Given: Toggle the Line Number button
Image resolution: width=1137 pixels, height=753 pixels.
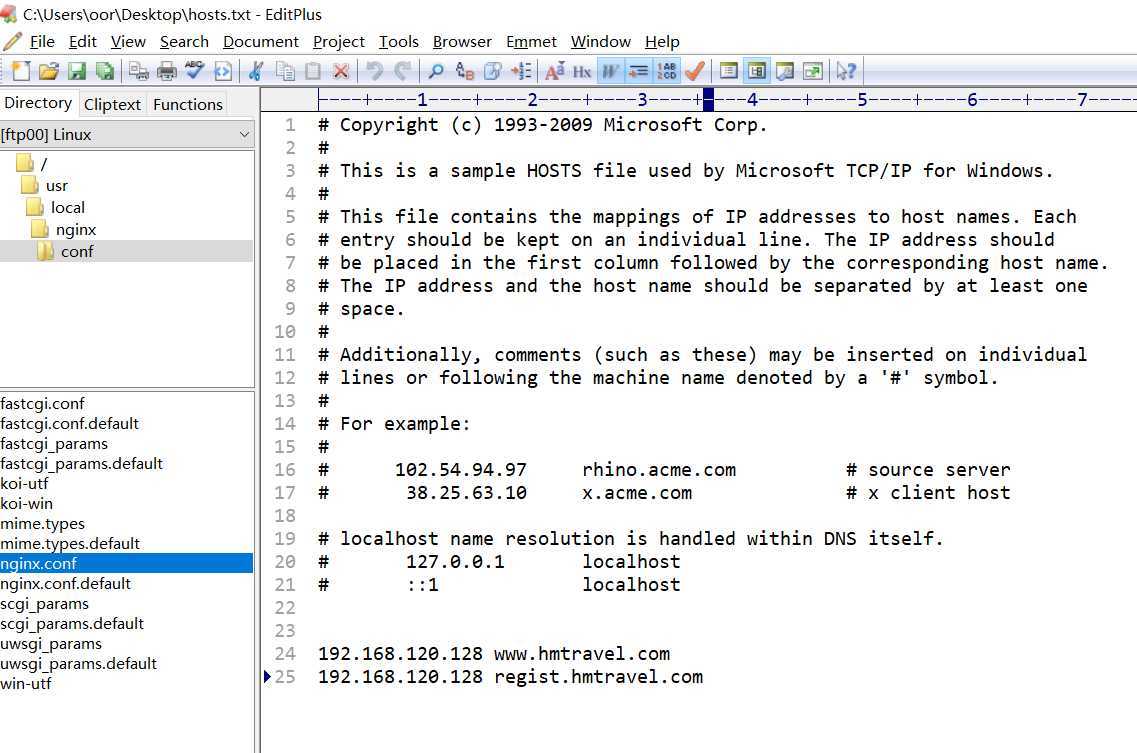Looking at the screenshot, I should pyautogui.click(x=666, y=70).
